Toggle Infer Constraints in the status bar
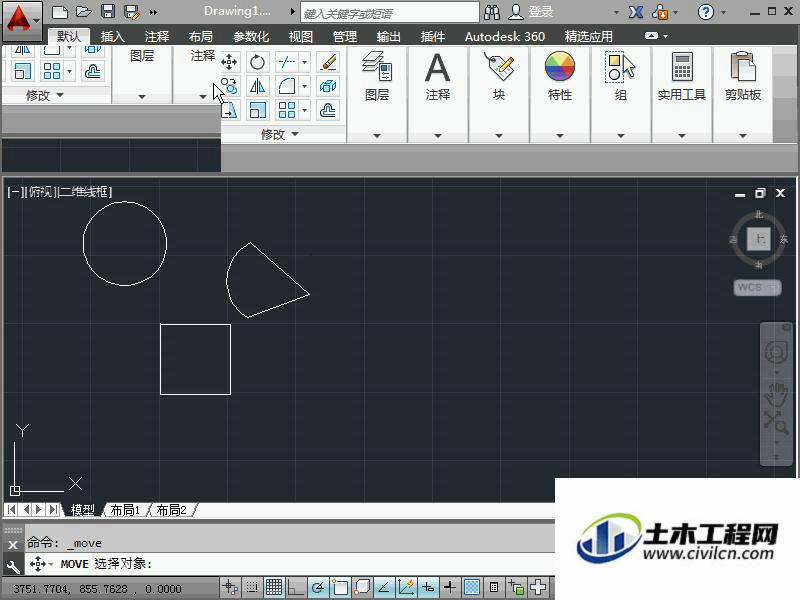Image resolution: width=800 pixels, height=600 pixels. click(x=231, y=588)
